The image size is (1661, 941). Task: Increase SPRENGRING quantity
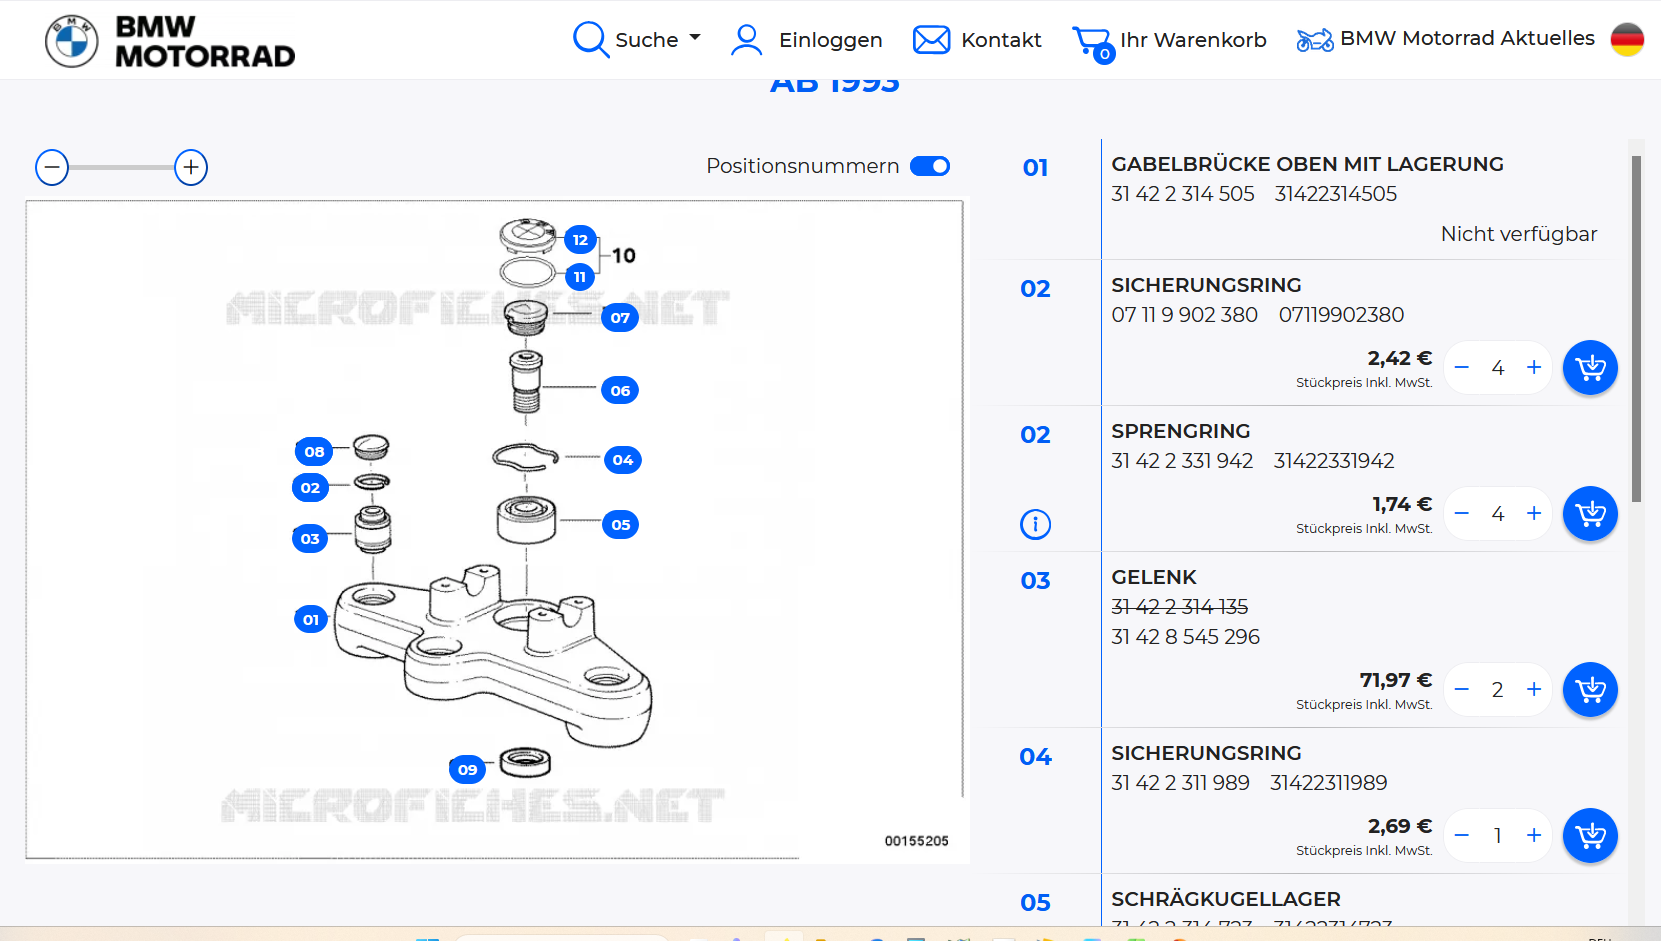[x=1534, y=514]
